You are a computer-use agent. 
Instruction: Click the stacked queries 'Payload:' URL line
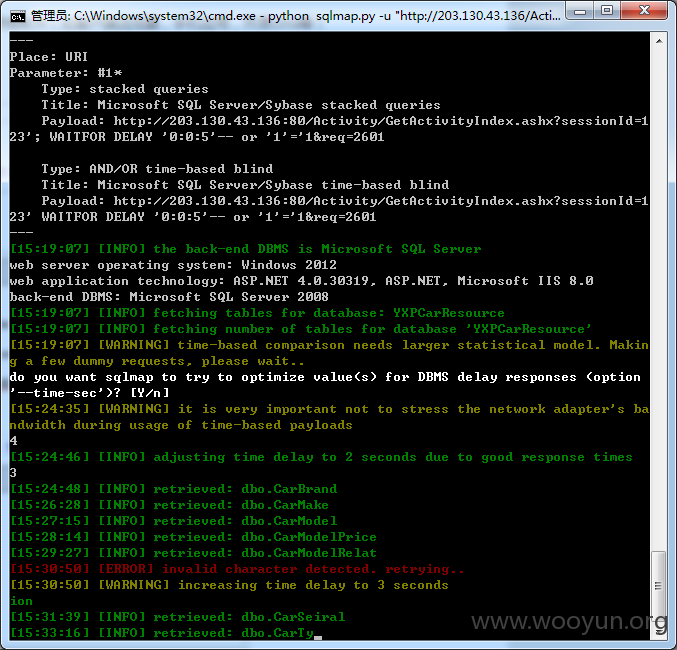[345, 120]
